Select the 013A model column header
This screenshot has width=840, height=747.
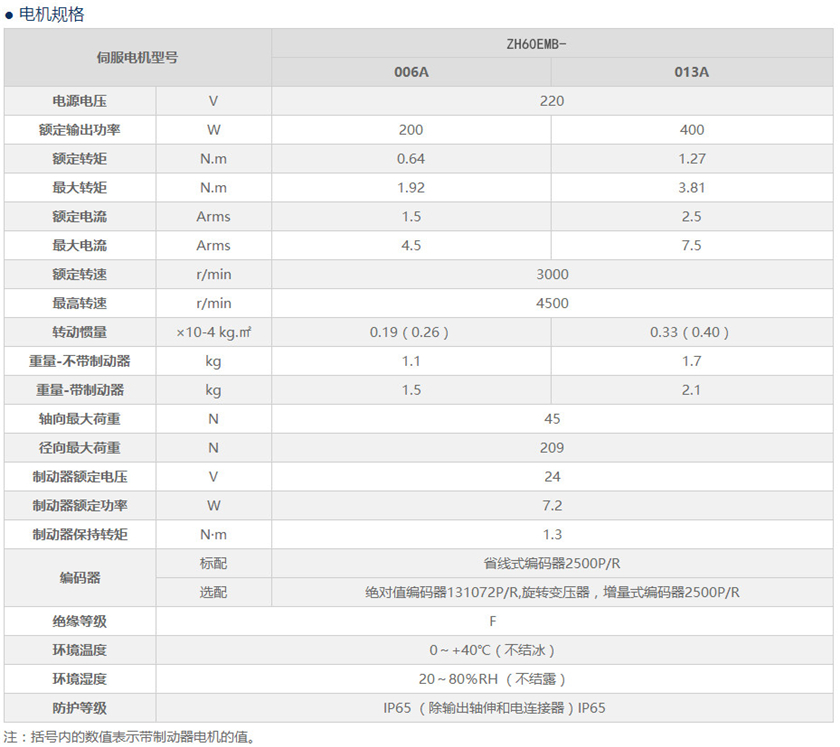point(691,72)
